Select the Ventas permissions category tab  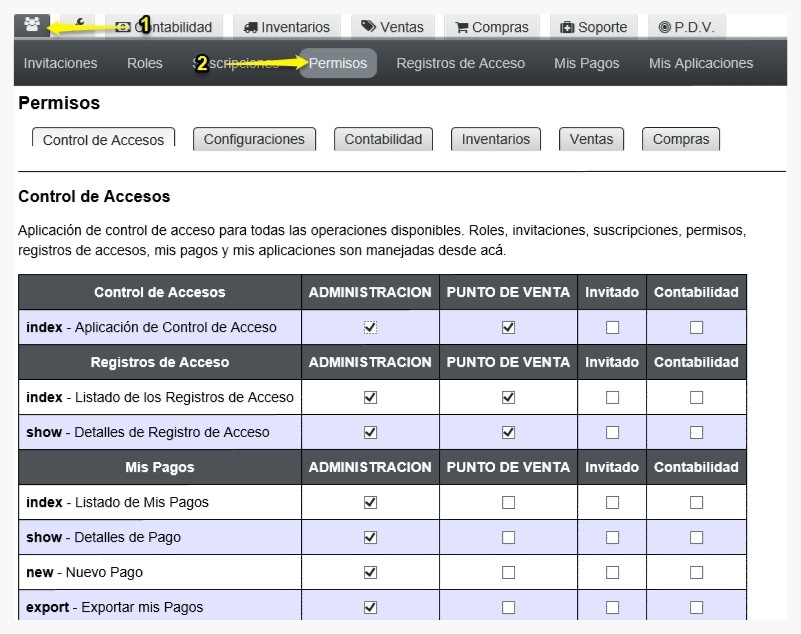coord(591,139)
